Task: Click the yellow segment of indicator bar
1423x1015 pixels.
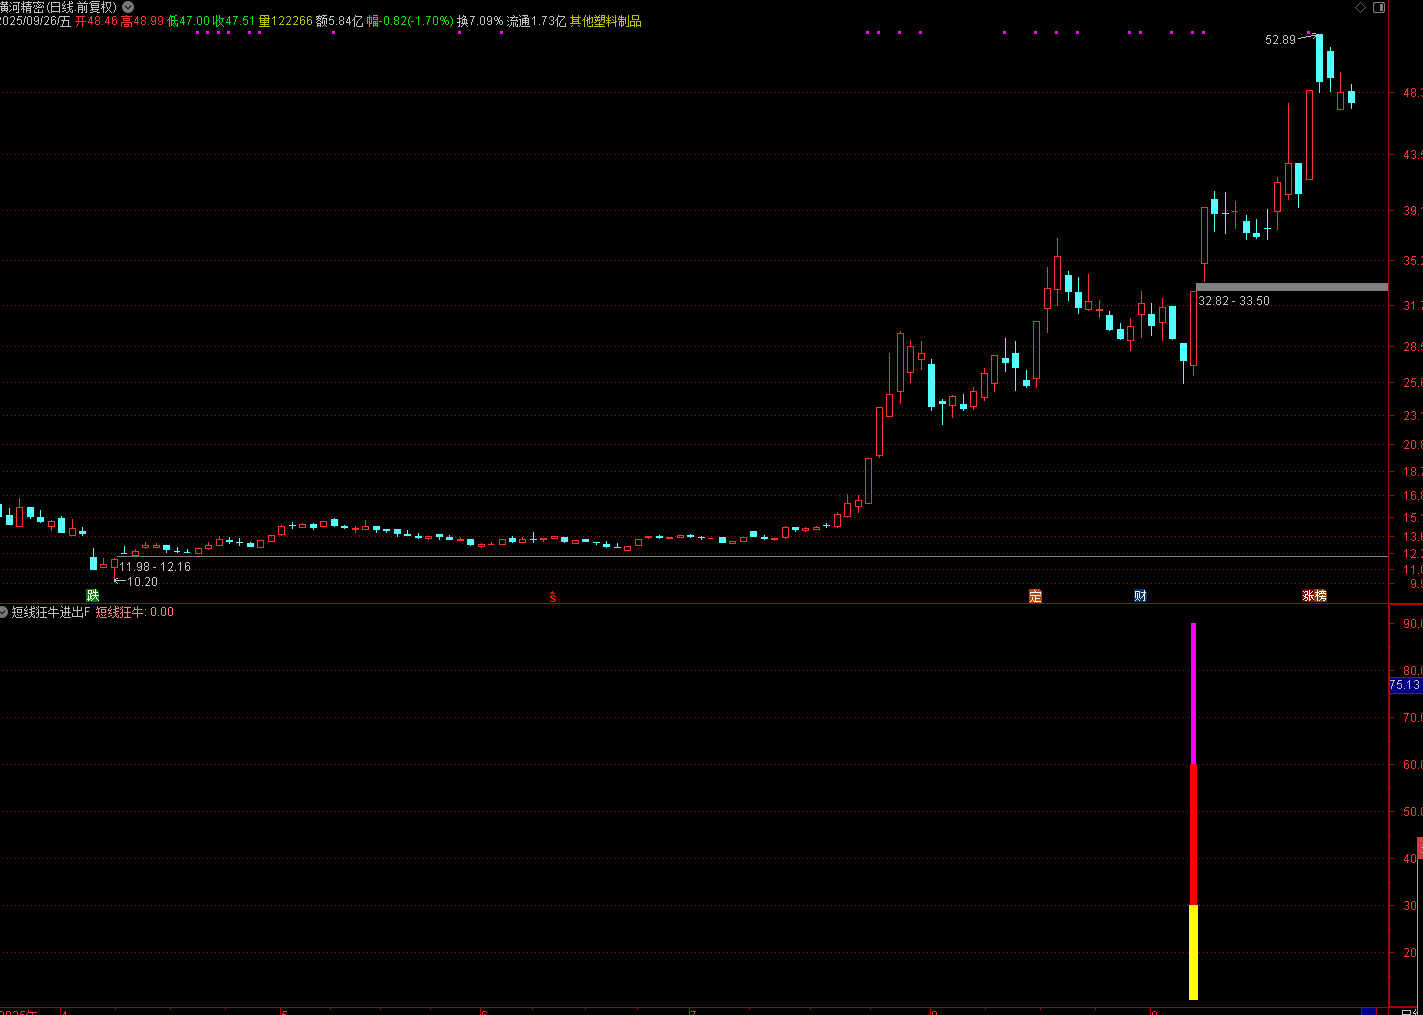Action: pyautogui.click(x=1193, y=952)
